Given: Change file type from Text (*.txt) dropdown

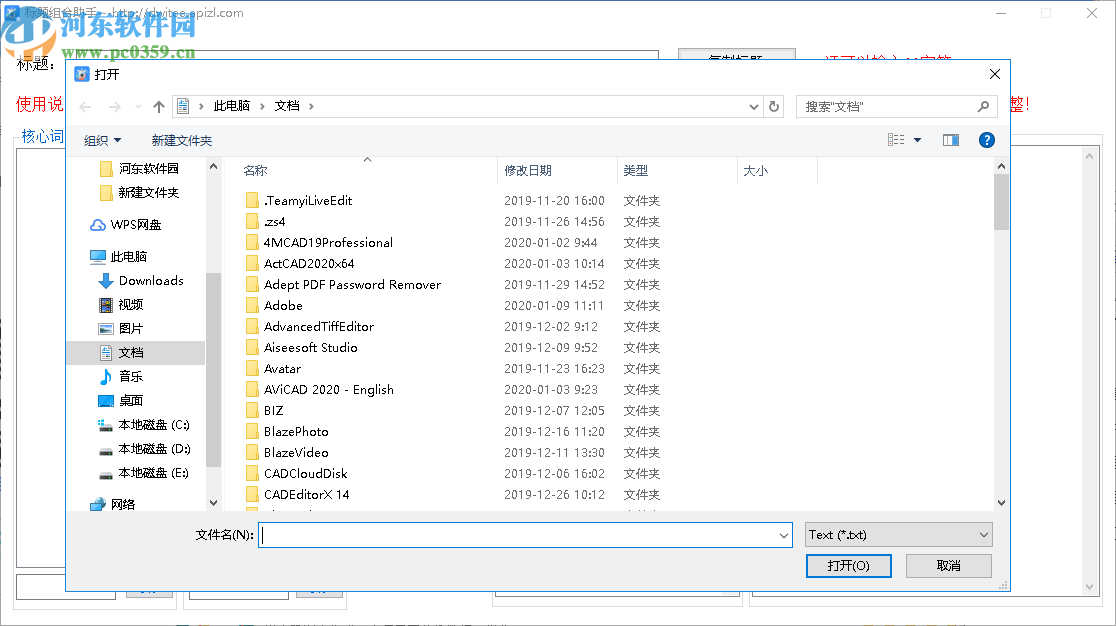Looking at the screenshot, I should tap(897, 534).
